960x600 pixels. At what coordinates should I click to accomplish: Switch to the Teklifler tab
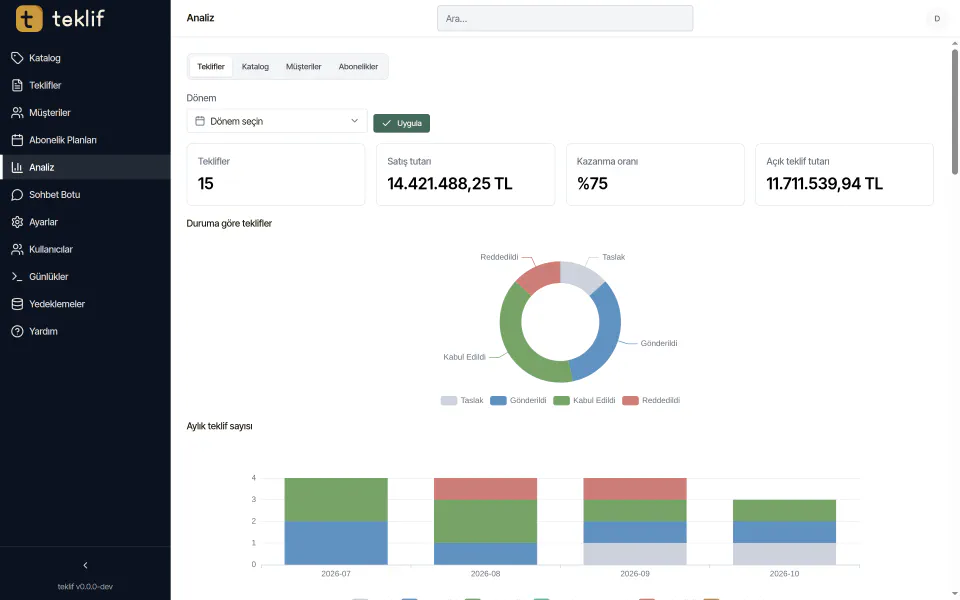click(x=211, y=67)
